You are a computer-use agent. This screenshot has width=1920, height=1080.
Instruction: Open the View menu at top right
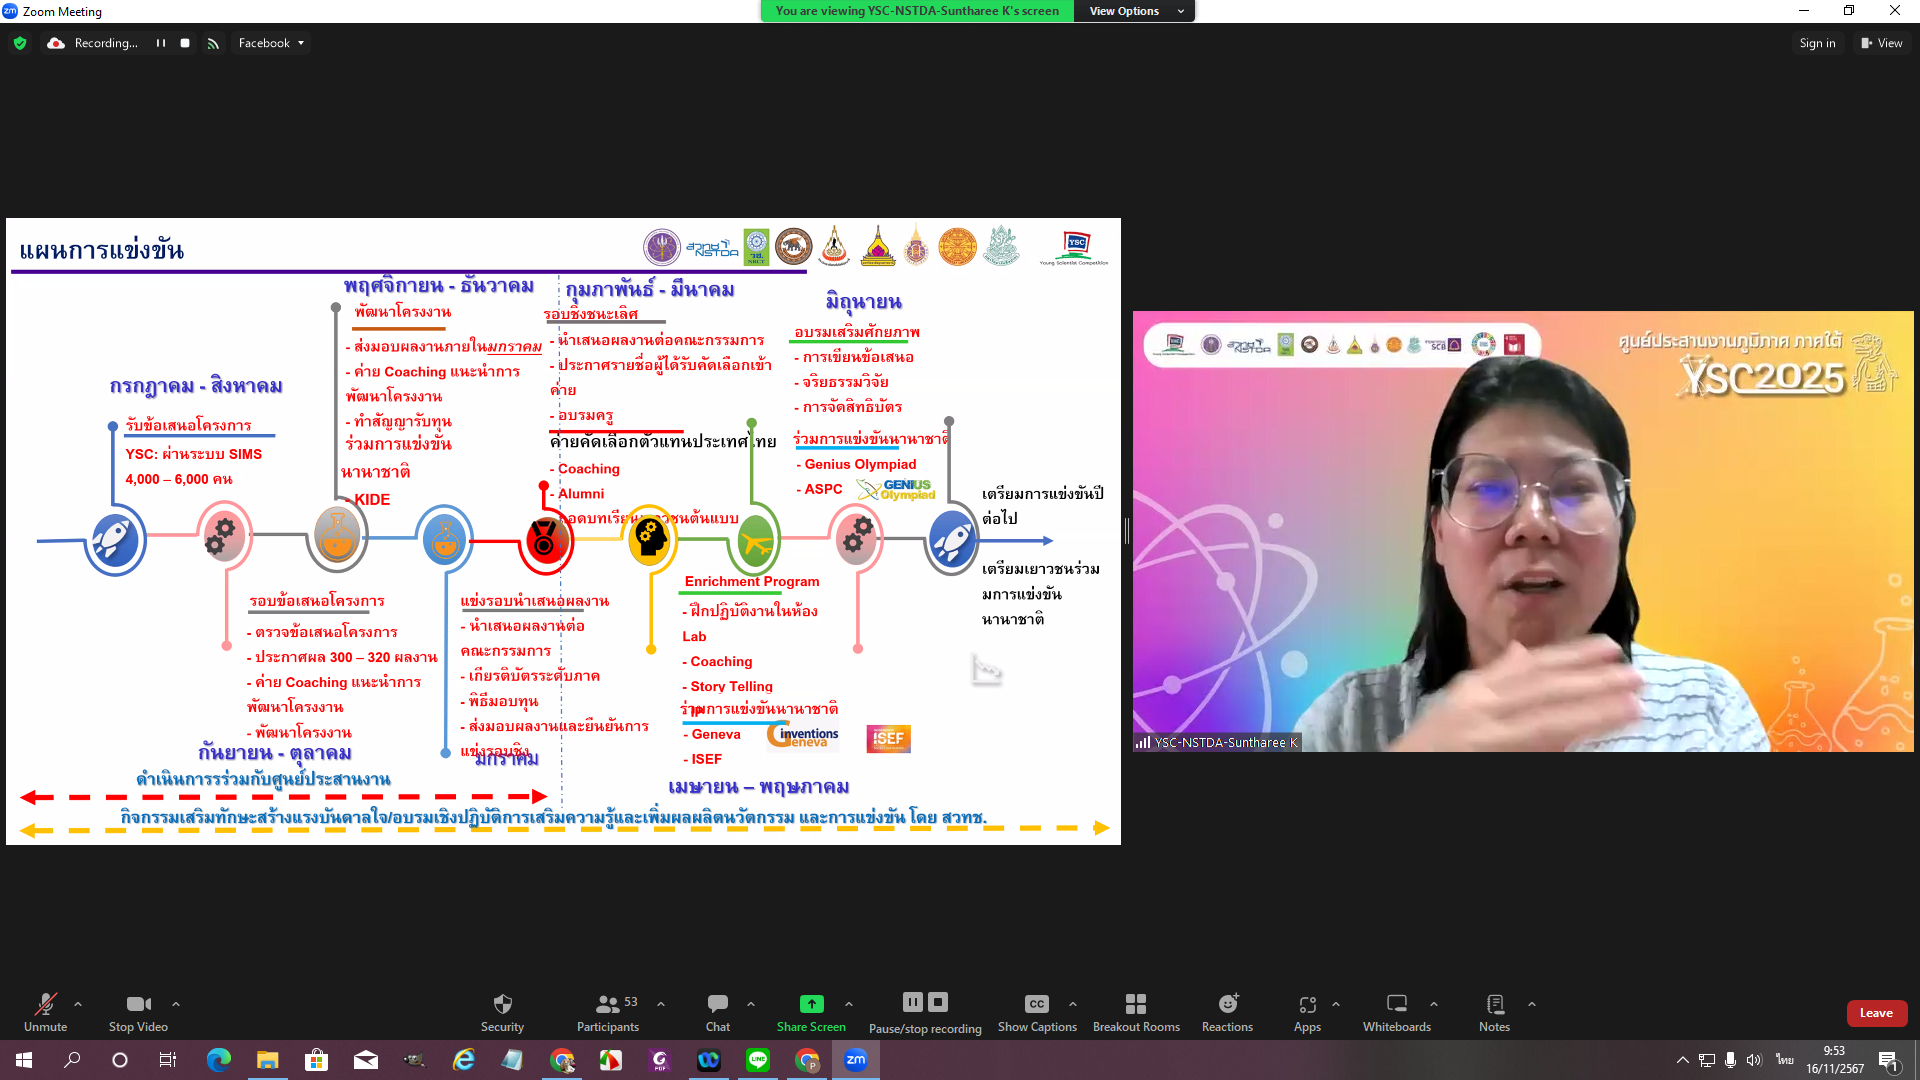point(1881,43)
